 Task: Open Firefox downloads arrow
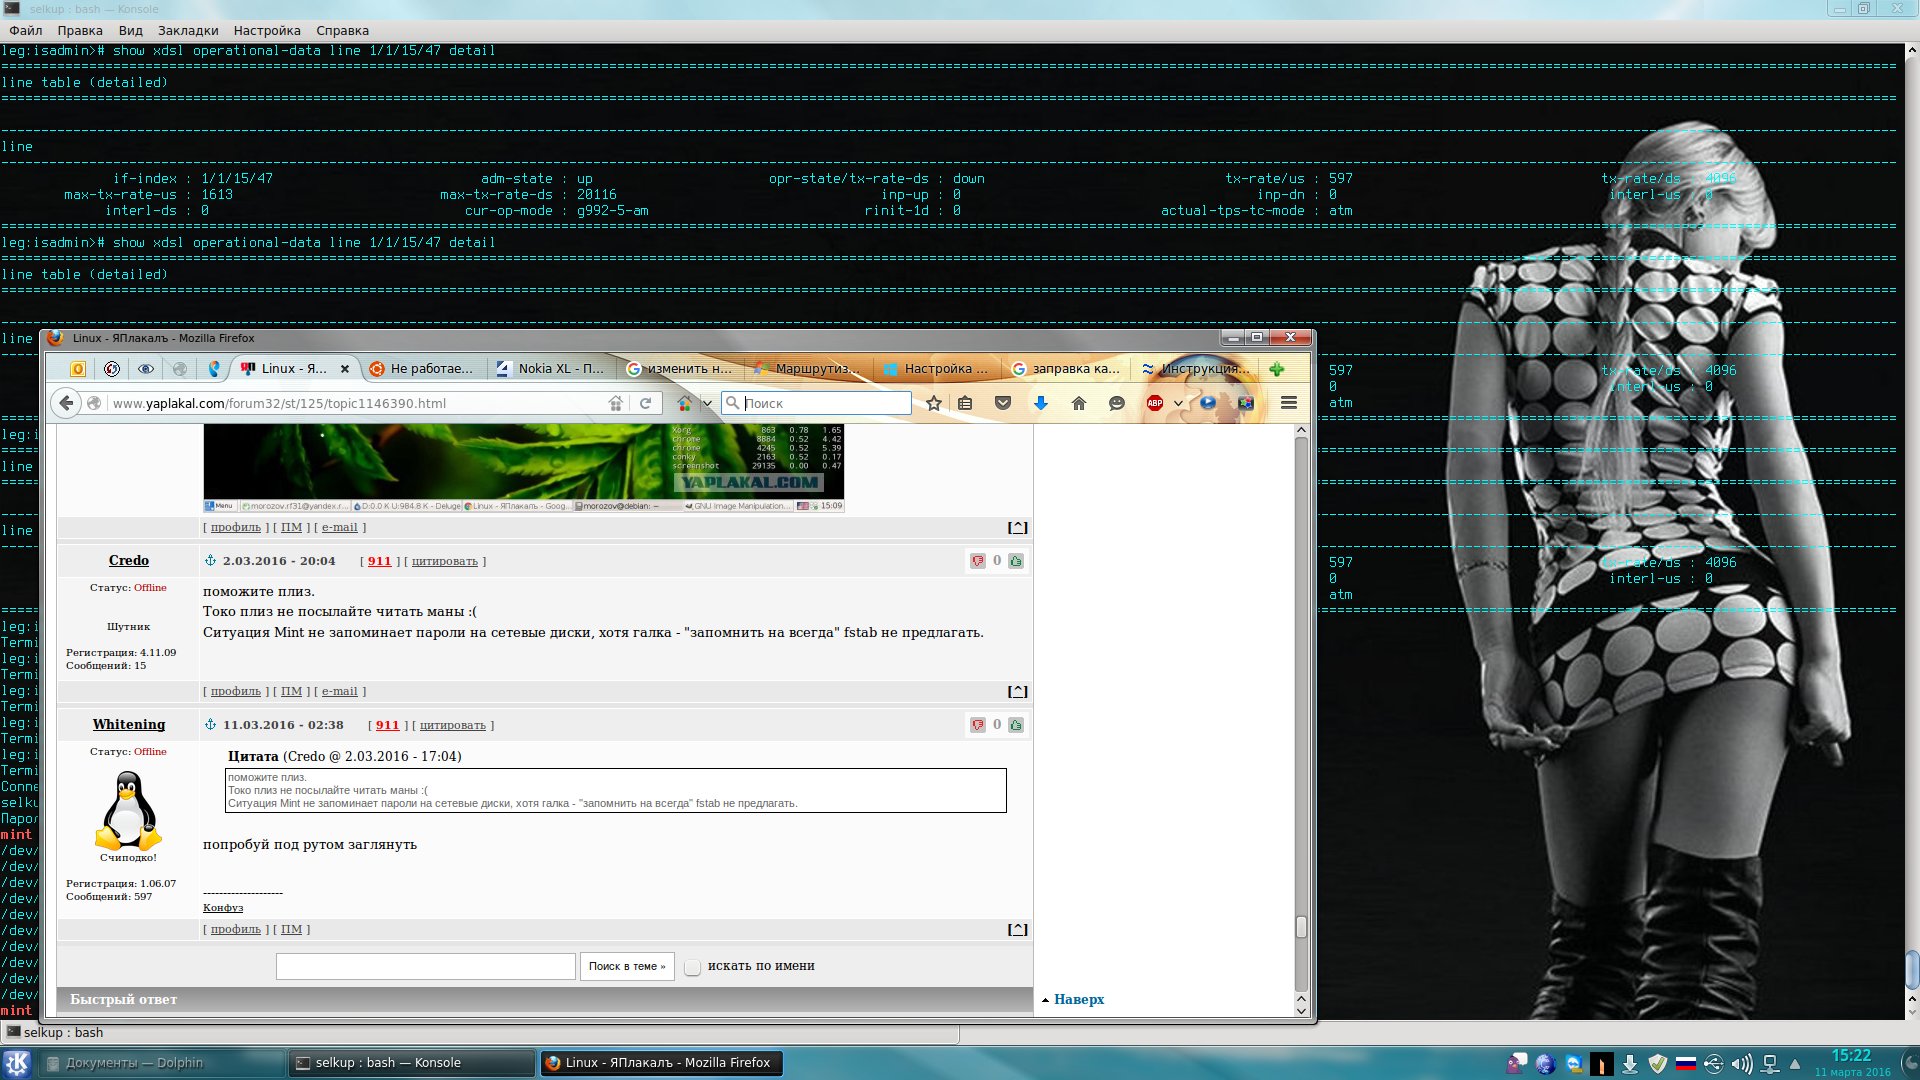click(x=1041, y=403)
